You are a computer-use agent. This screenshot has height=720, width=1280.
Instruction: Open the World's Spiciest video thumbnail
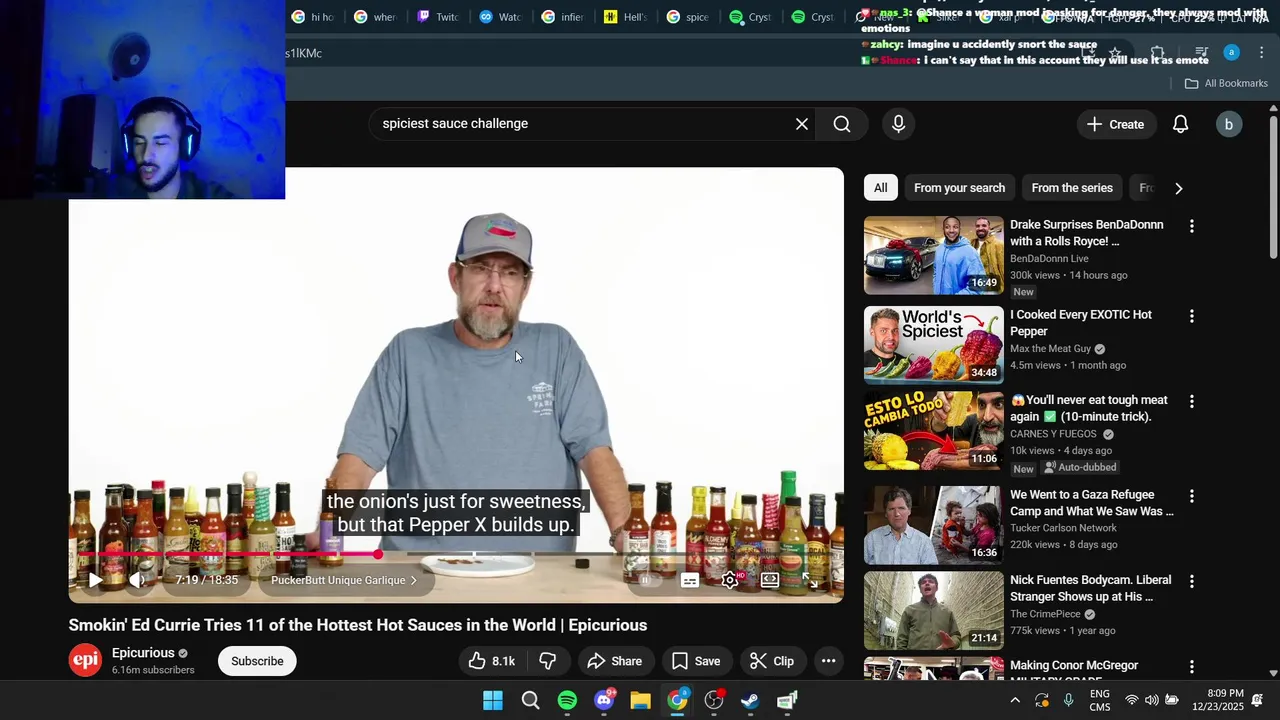click(933, 345)
